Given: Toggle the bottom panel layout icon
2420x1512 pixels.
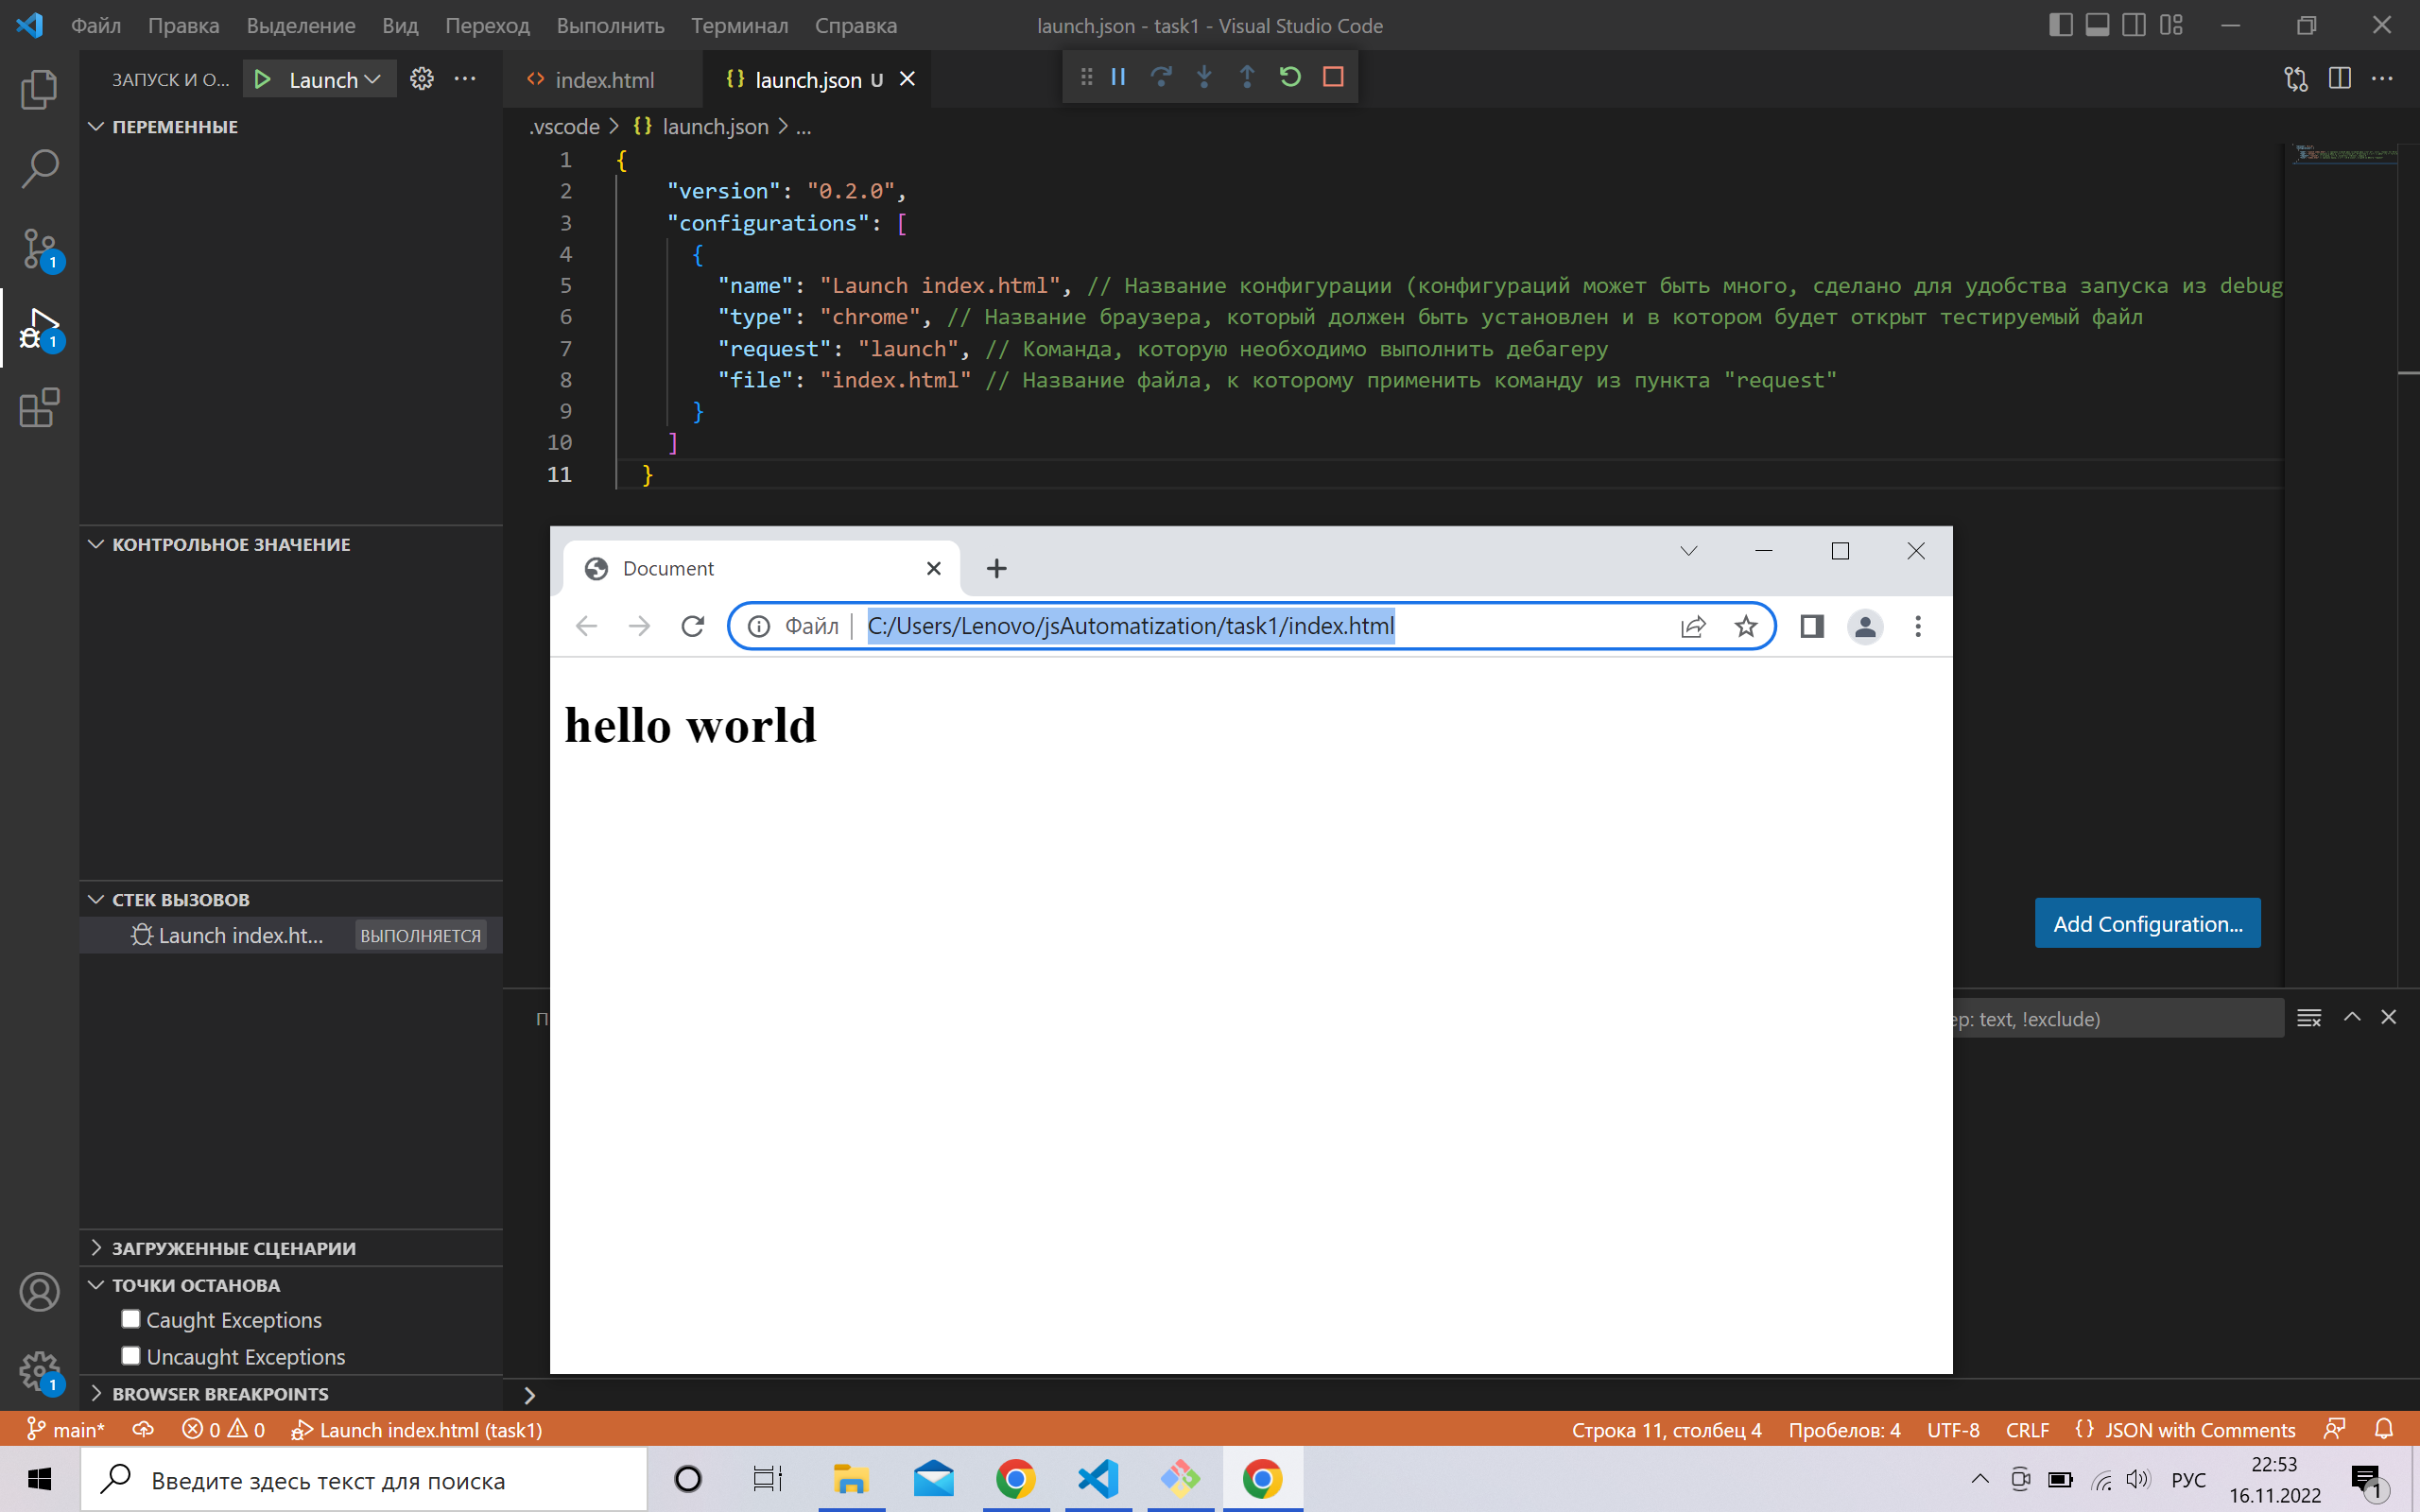Looking at the screenshot, I should point(2098,25).
